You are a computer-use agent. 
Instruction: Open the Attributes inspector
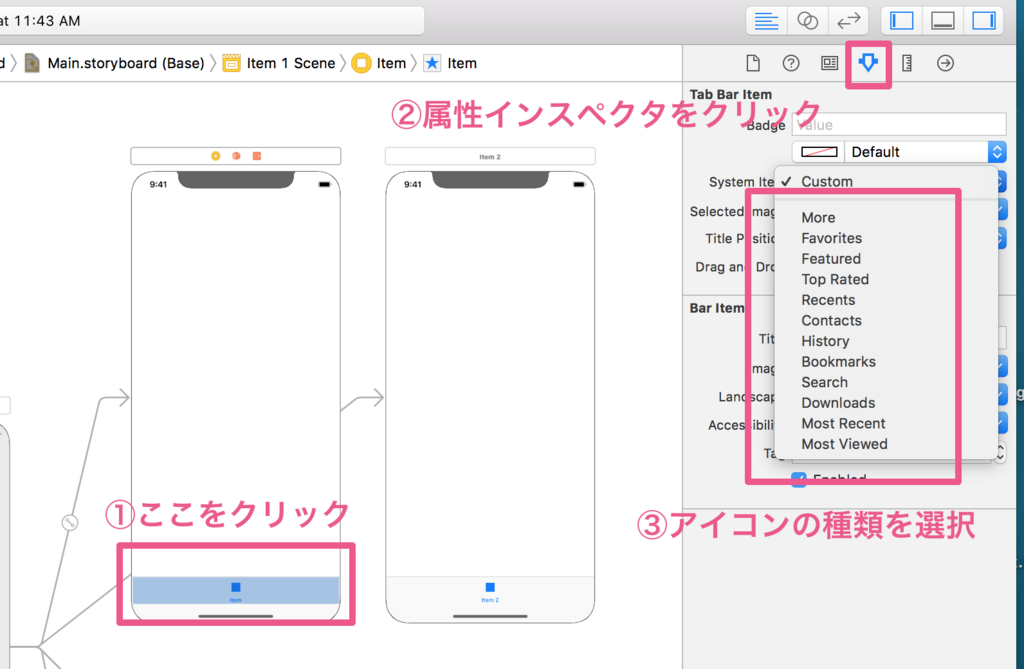[x=868, y=63]
